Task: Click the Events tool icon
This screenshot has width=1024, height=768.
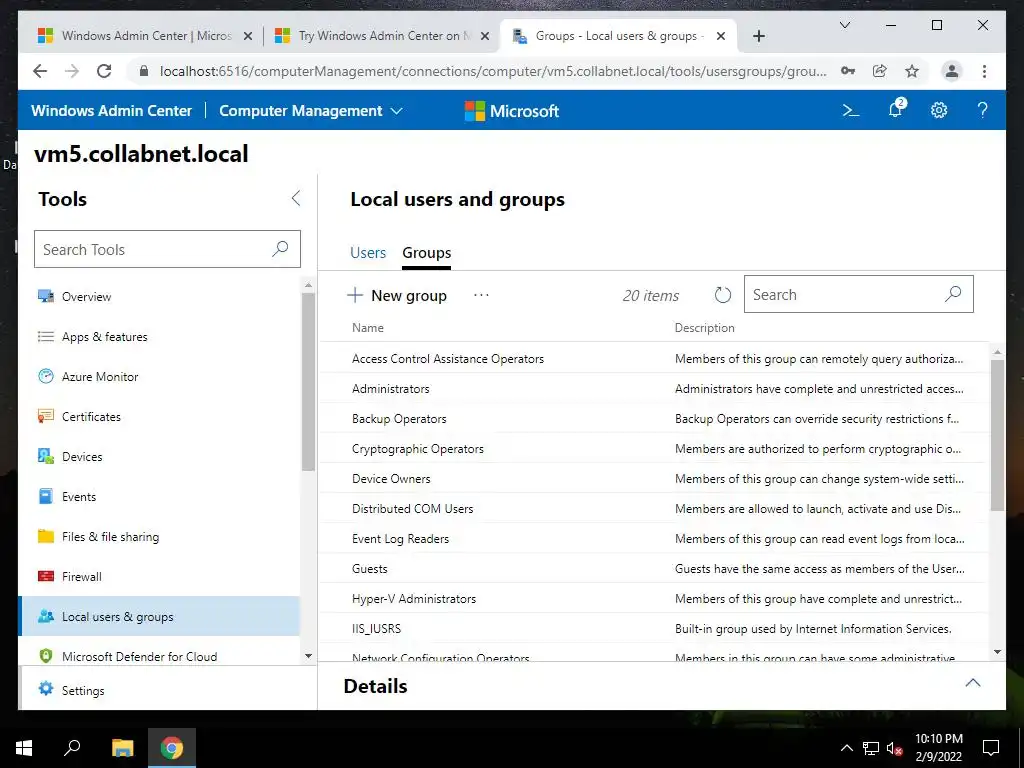Action: 46,496
